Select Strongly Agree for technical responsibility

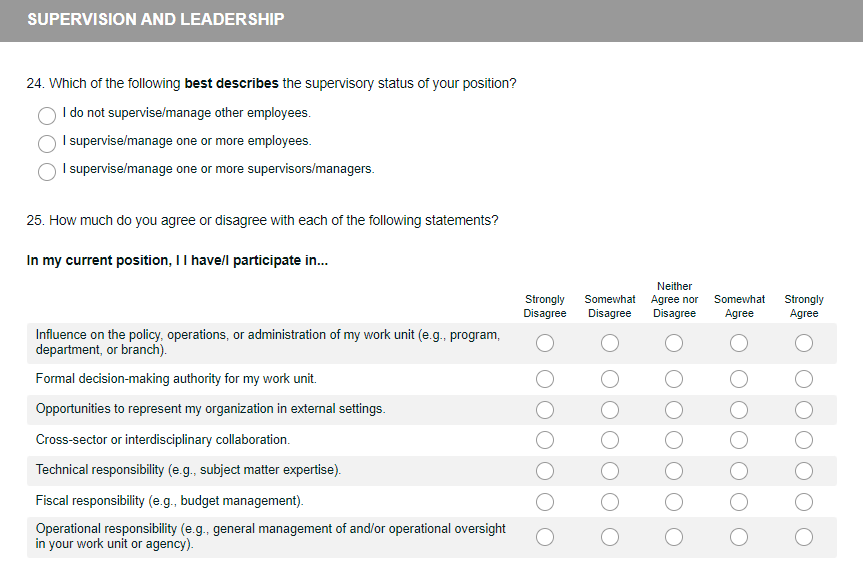(804, 470)
